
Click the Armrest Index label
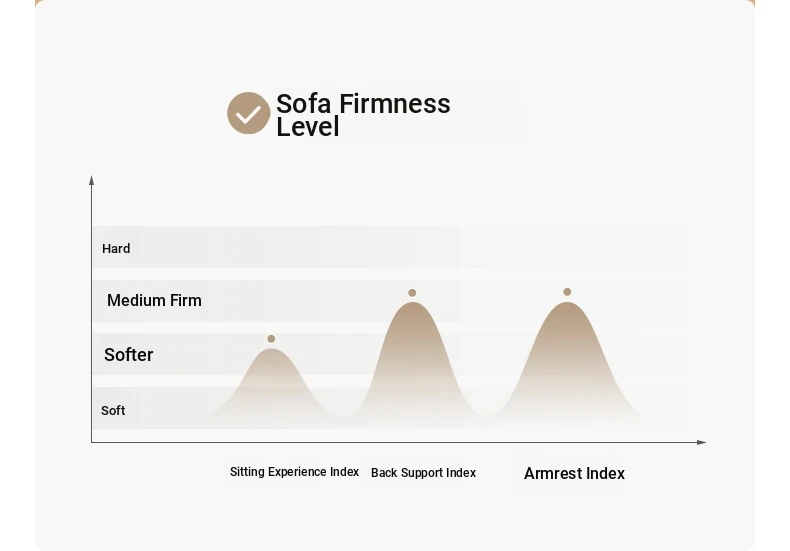tap(574, 473)
